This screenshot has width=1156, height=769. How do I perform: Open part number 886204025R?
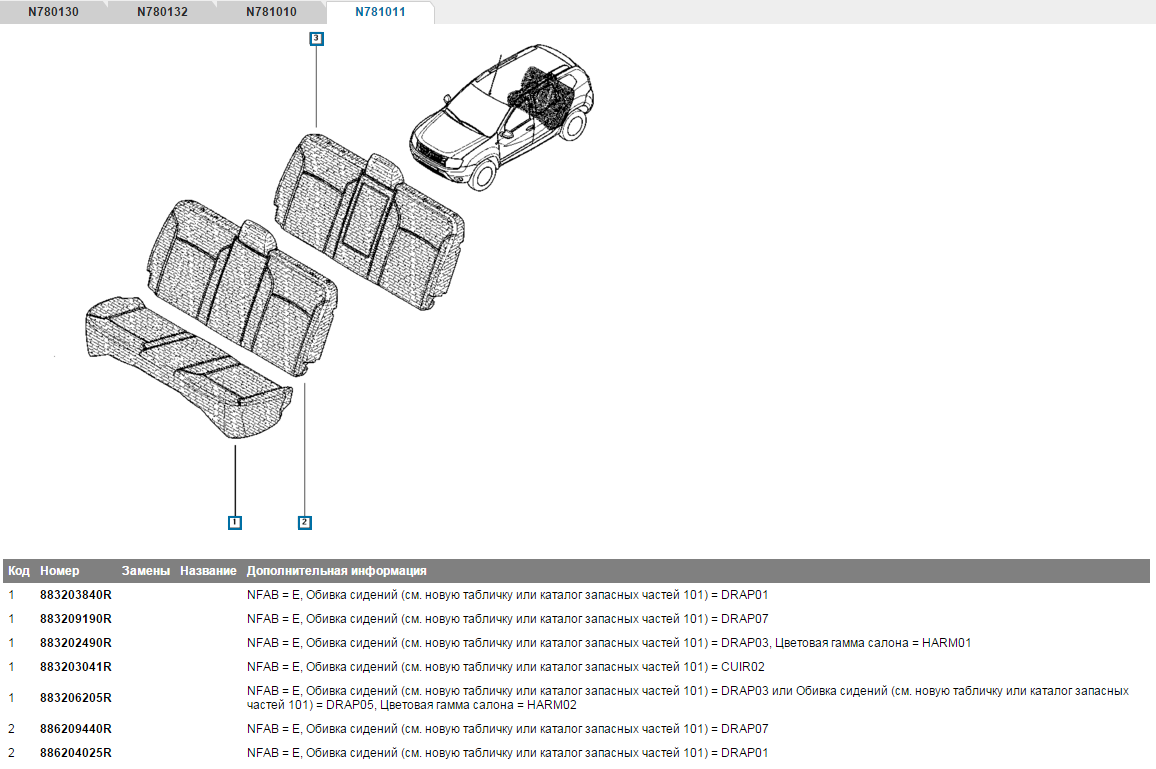(75, 753)
